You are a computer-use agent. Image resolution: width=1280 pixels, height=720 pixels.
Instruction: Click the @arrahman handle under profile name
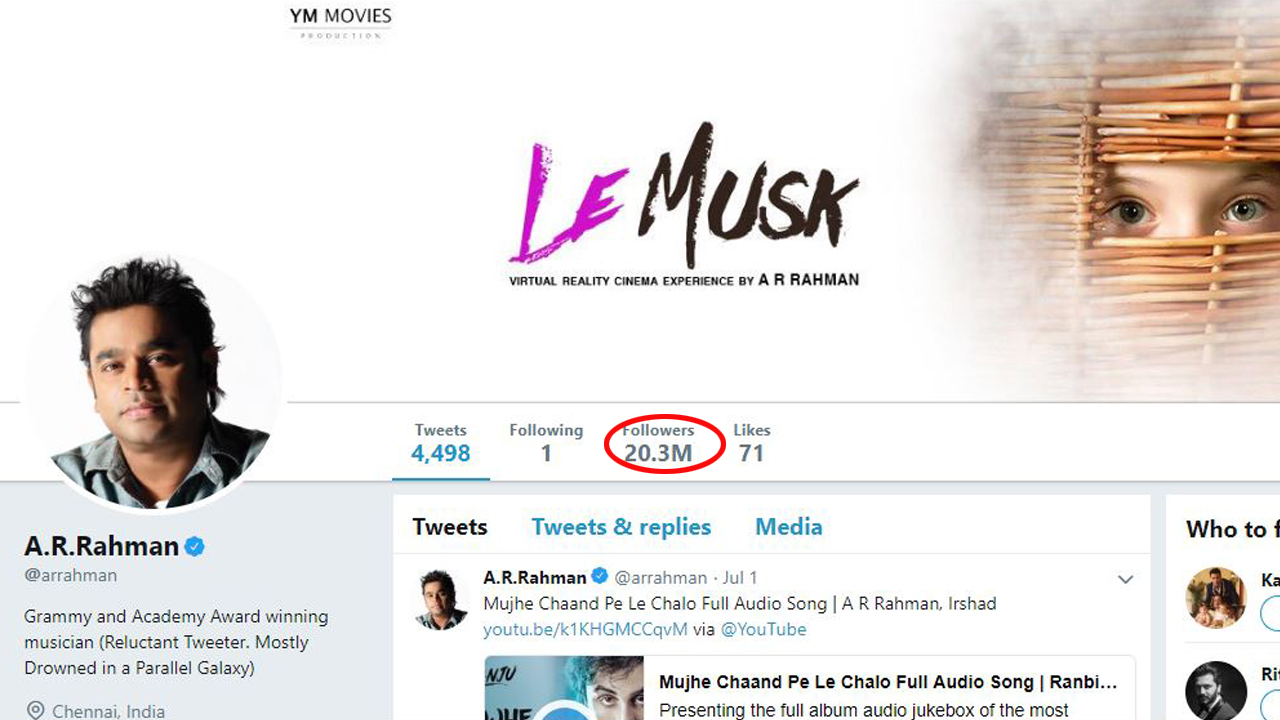click(70, 575)
